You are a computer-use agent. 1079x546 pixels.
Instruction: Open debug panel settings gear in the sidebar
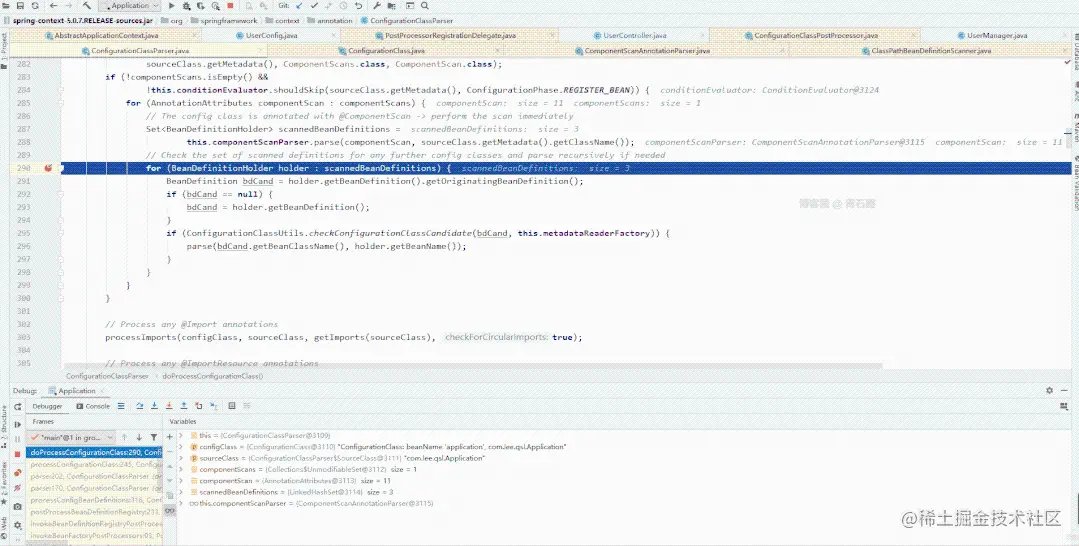pyautogui.click(x=18, y=525)
